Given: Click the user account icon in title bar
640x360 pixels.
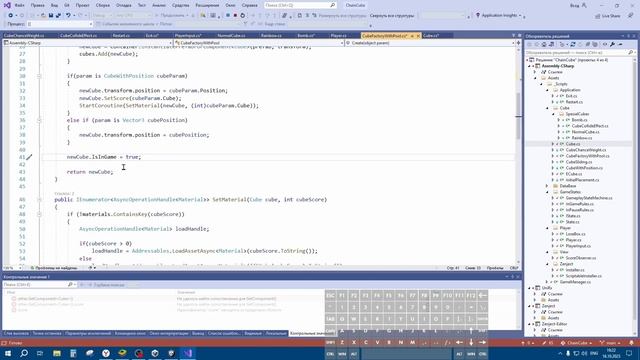Looking at the screenshot, I should (x=584, y=5).
